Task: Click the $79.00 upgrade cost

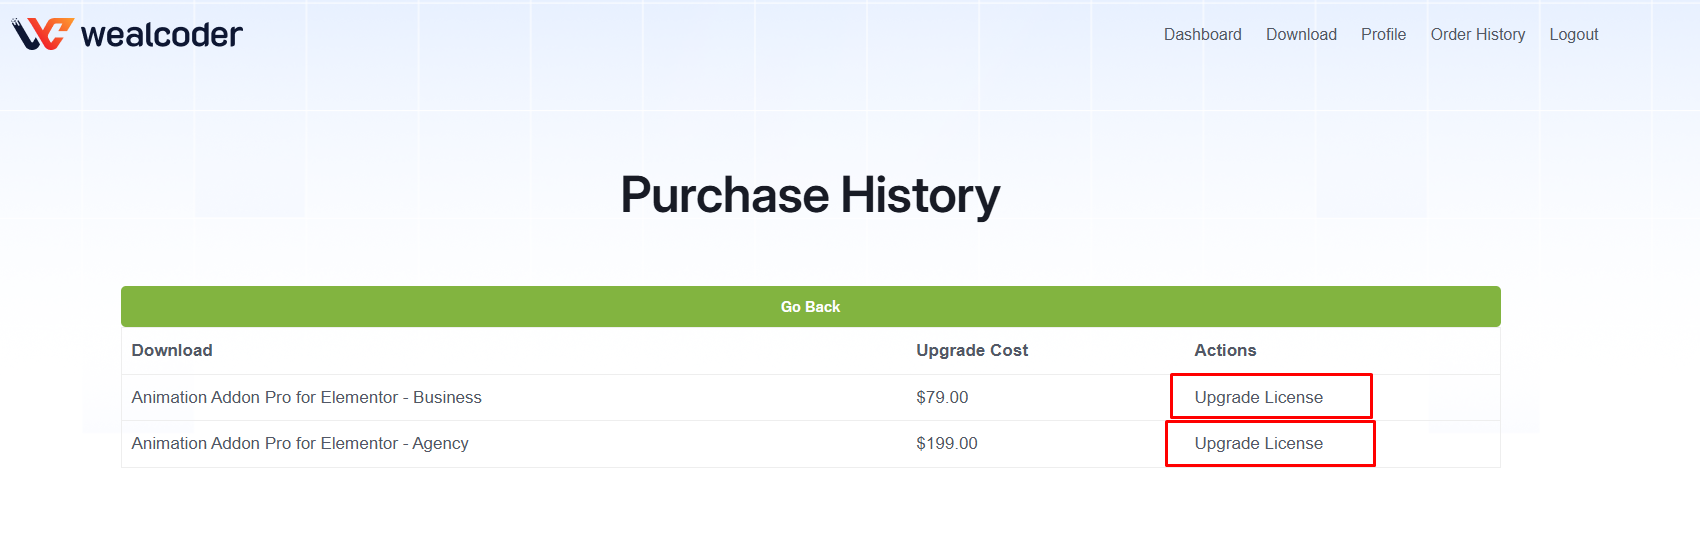Action: tap(942, 397)
